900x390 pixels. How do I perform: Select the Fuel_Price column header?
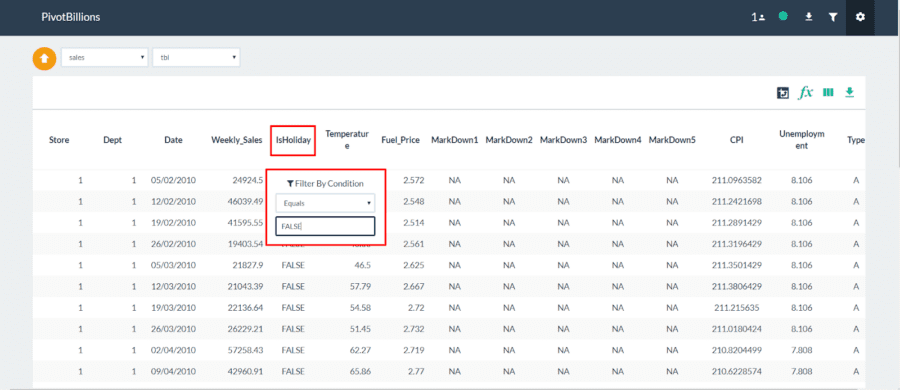pos(401,140)
